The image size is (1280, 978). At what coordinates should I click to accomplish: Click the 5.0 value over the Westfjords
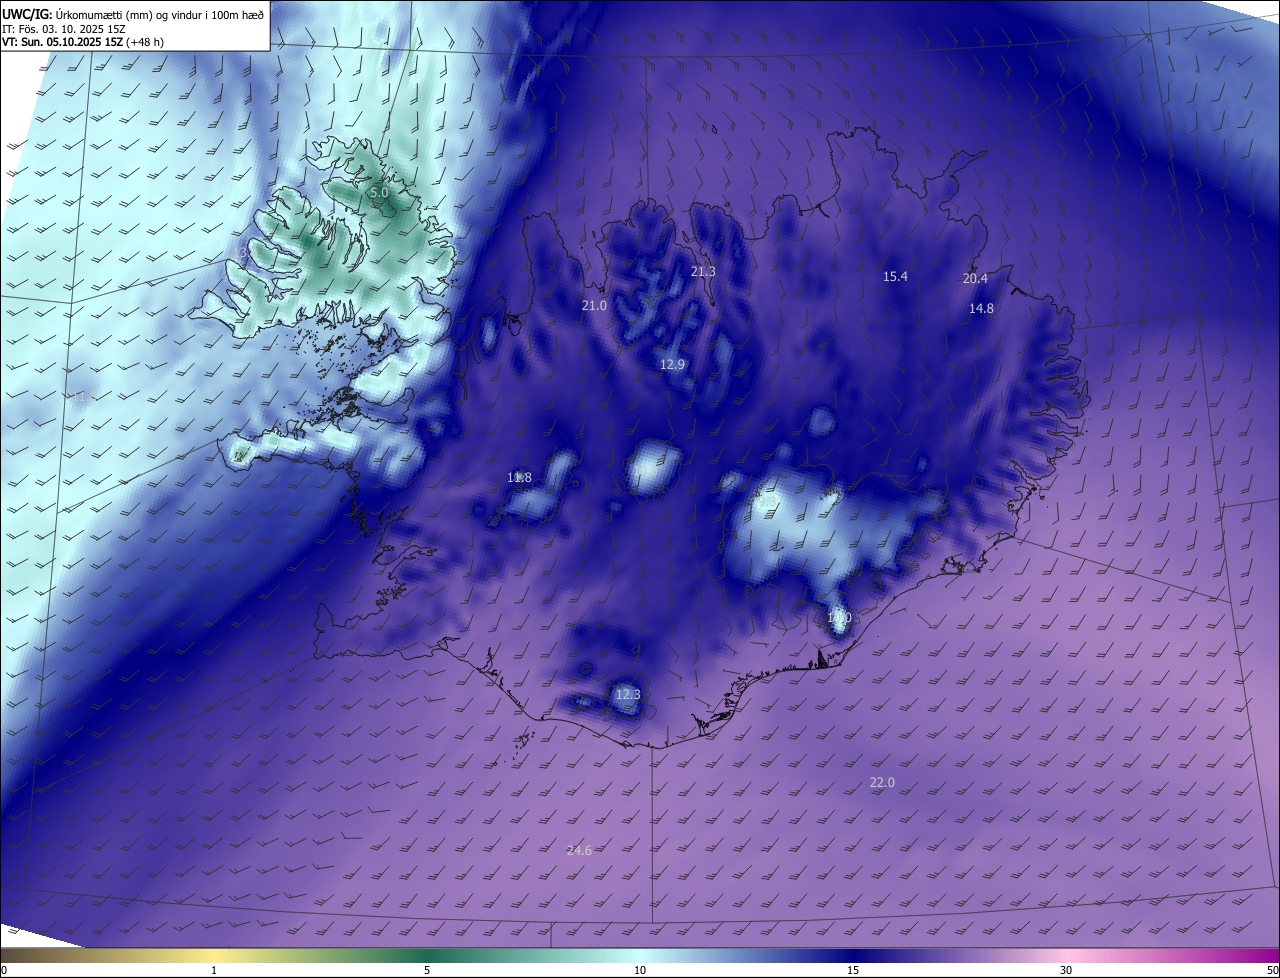click(379, 192)
